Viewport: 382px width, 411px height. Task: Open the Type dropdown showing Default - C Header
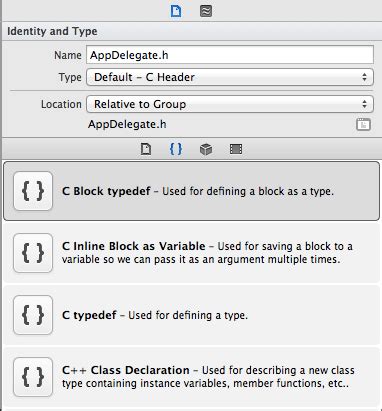click(x=230, y=77)
